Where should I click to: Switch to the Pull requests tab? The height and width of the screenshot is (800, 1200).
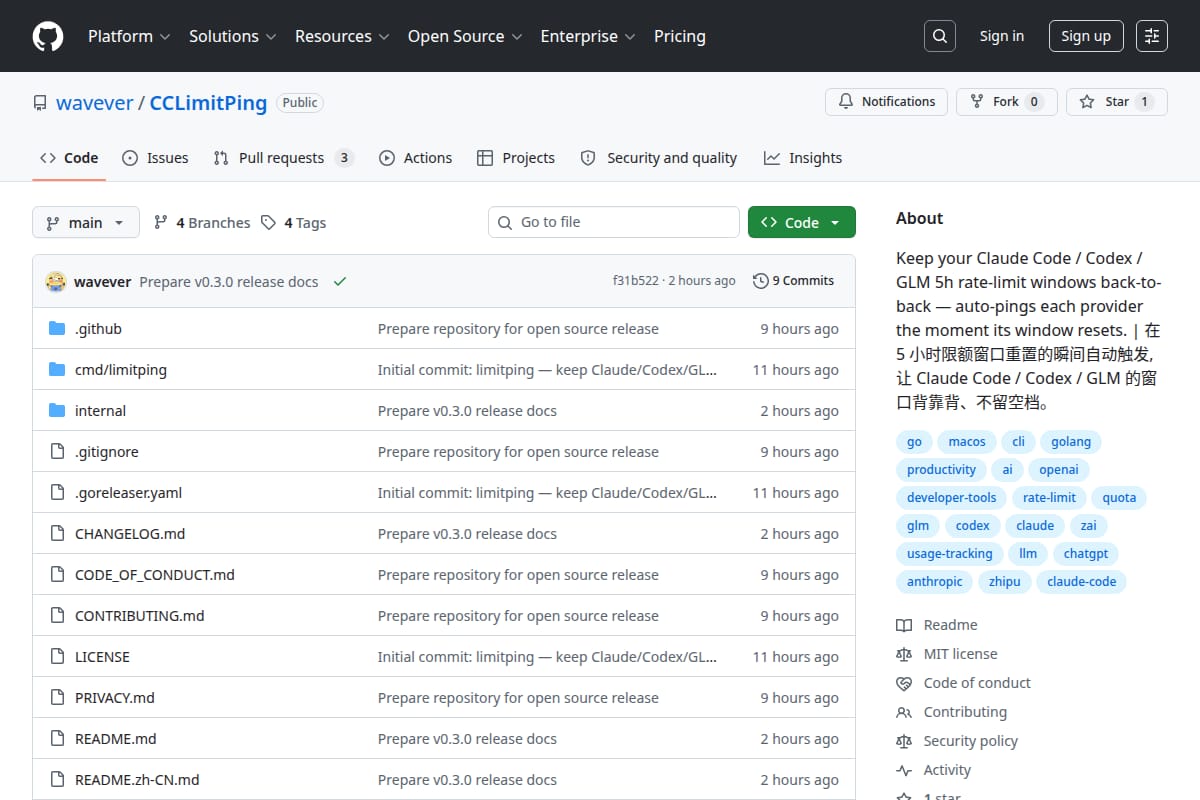(x=283, y=158)
